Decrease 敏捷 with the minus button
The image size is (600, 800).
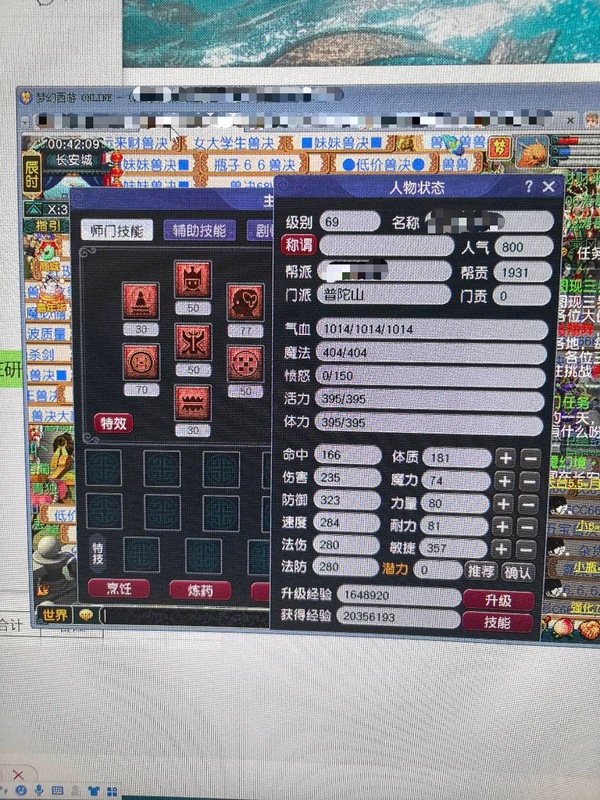tap(526, 549)
